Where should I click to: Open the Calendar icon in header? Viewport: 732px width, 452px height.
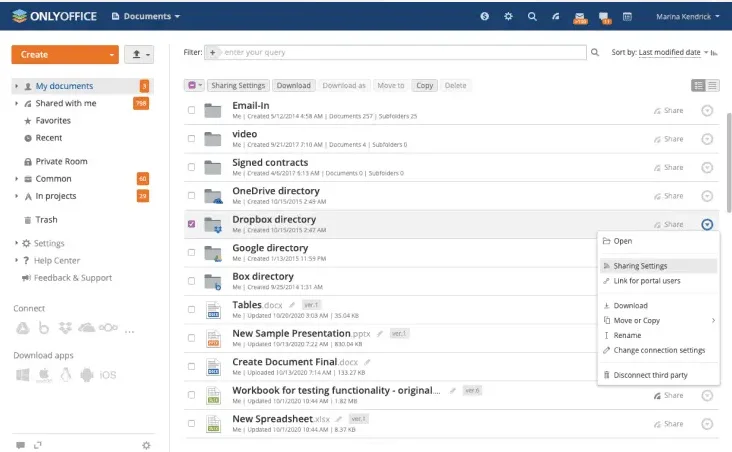point(627,16)
